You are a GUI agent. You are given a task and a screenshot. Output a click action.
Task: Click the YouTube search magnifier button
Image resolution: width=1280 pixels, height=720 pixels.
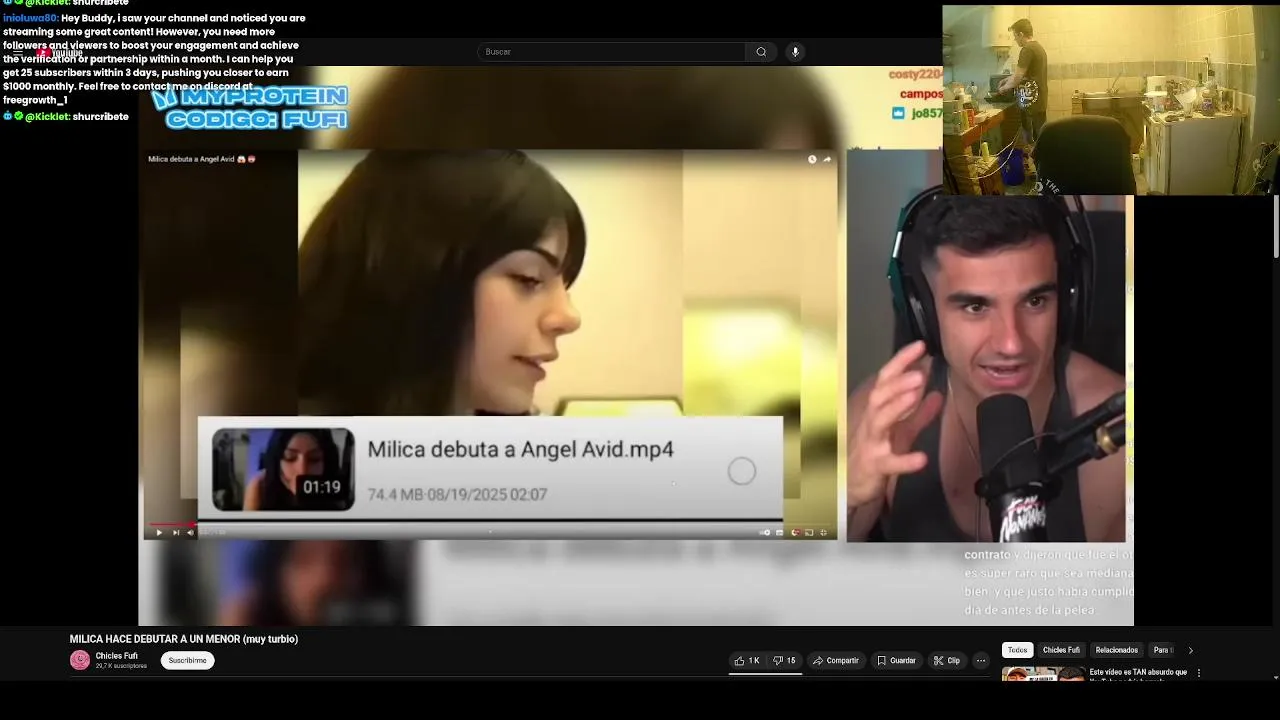pyautogui.click(x=761, y=52)
